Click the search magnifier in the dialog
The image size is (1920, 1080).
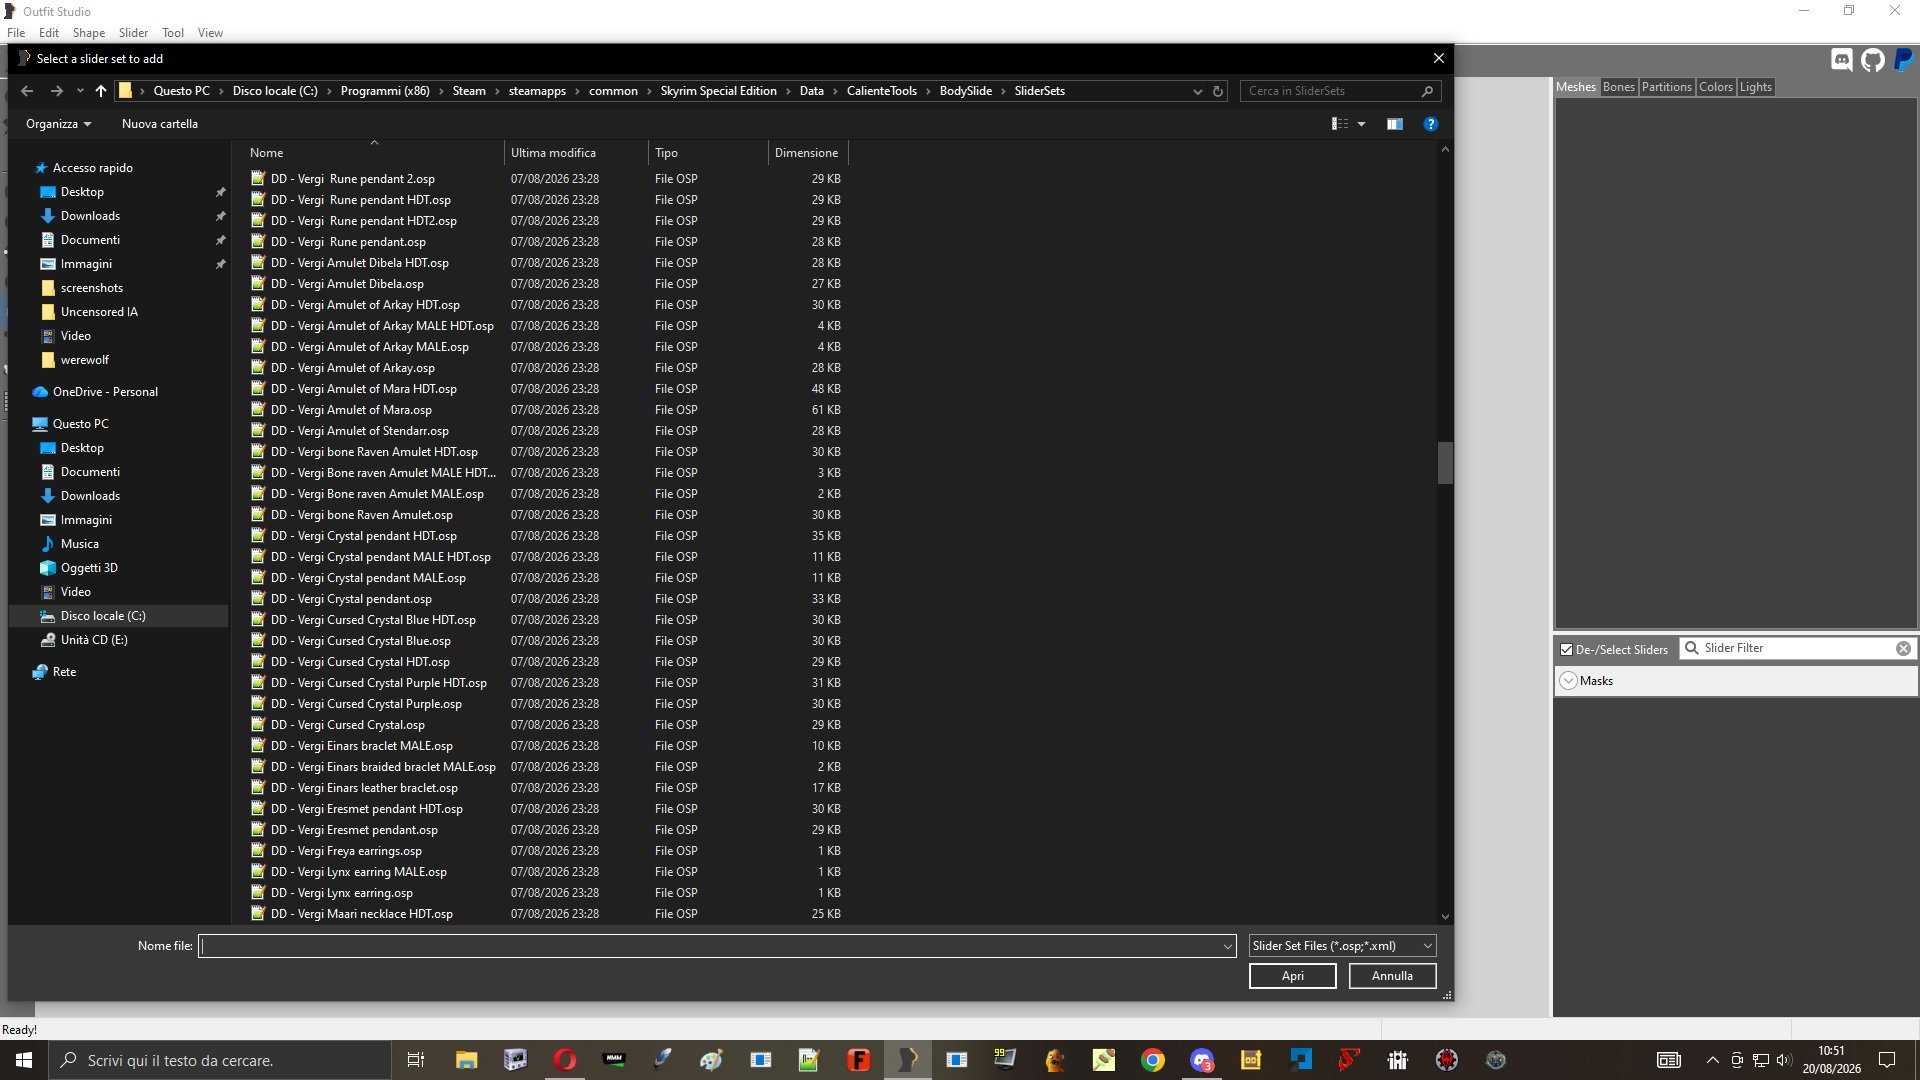tap(1427, 91)
